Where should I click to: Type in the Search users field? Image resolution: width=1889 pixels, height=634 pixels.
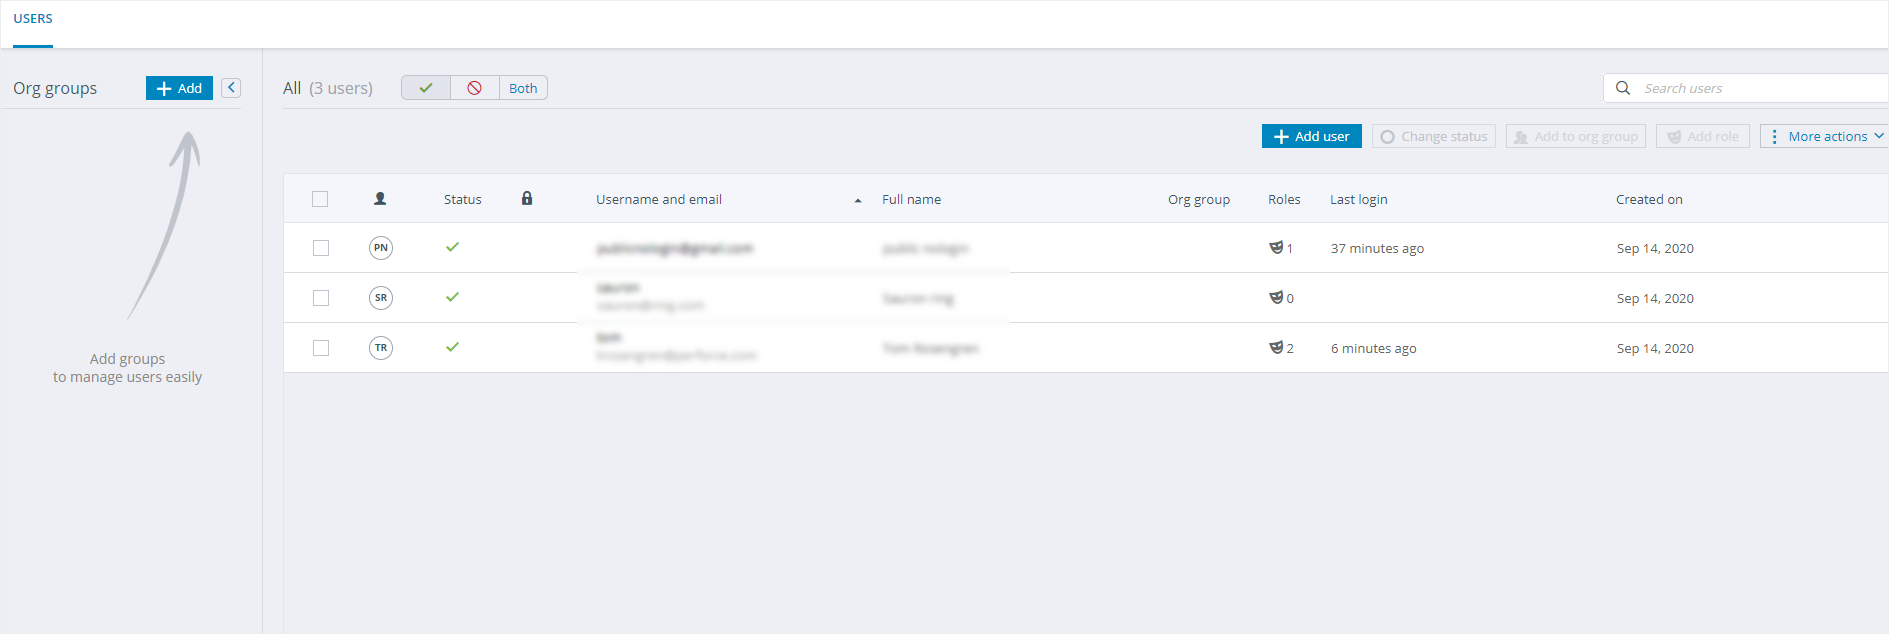pos(1760,89)
